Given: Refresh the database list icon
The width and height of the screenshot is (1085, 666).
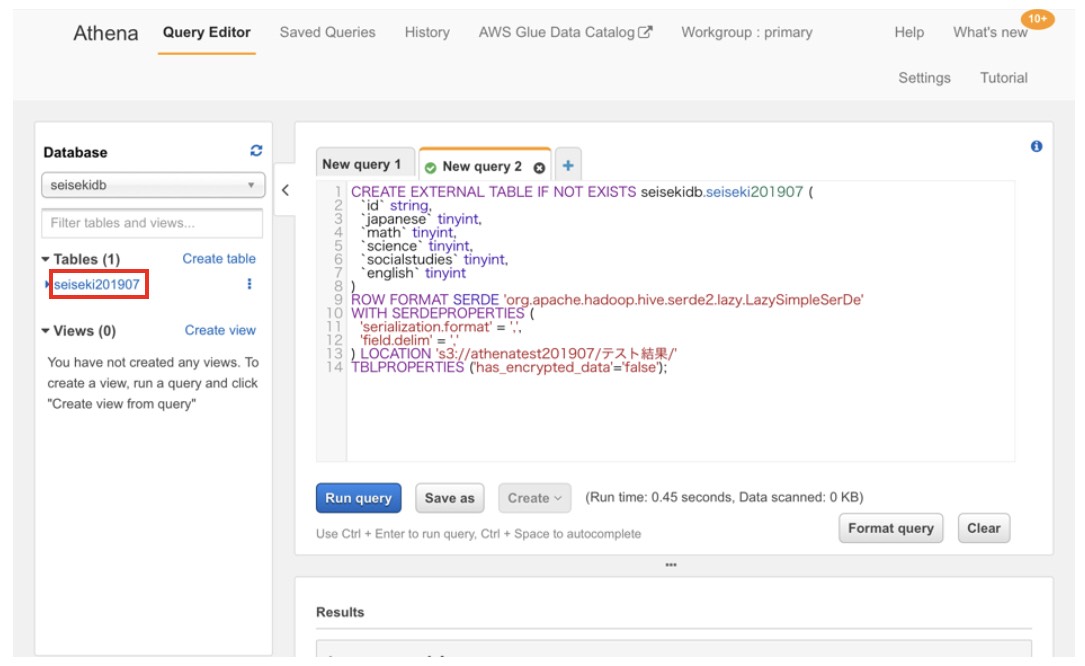Looking at the screenshot, I should point(256,151).
